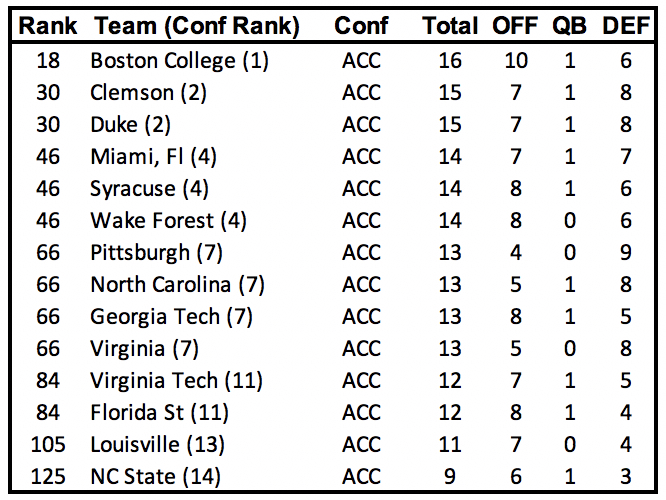The width and height of the screenshot is (666, 500).
Task: Click the Boston College (1) cell
Action: coord(180,60)
